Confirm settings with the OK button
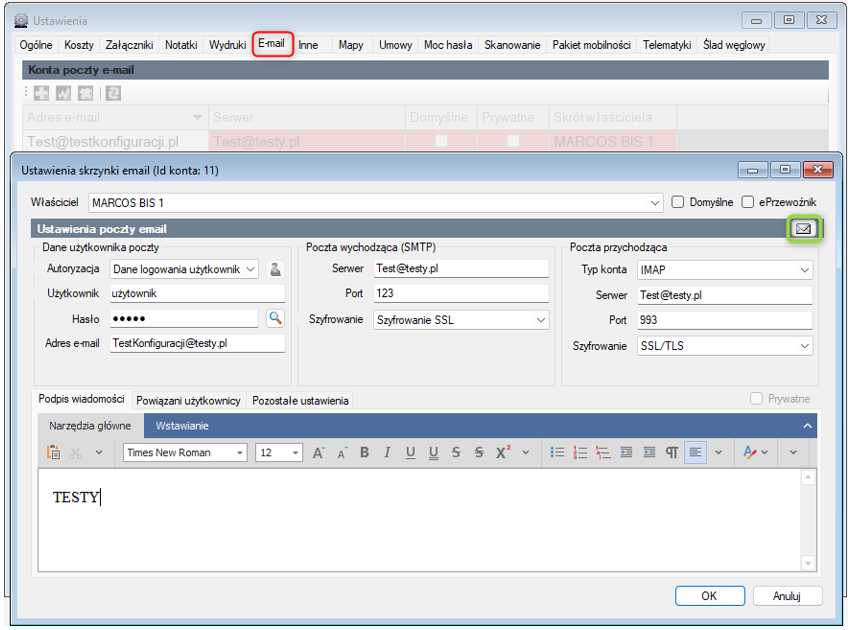 pyautogui.click(x=710, y=596)
